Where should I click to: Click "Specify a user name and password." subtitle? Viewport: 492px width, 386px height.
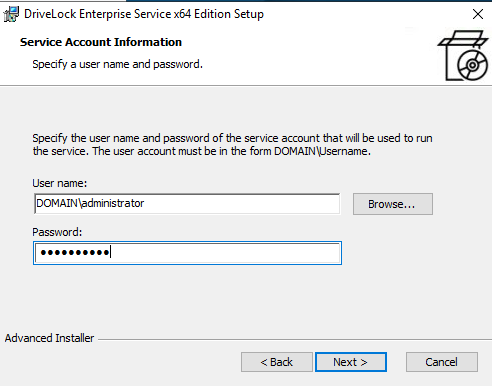coord(117,64)
